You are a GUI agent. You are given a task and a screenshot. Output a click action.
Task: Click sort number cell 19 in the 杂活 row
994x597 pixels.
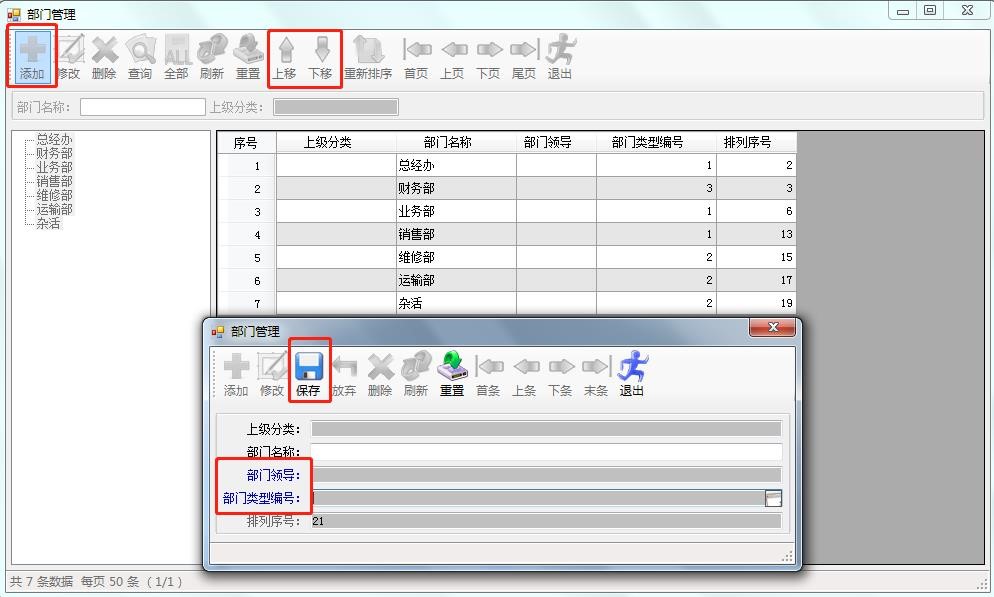pos(756,303)
